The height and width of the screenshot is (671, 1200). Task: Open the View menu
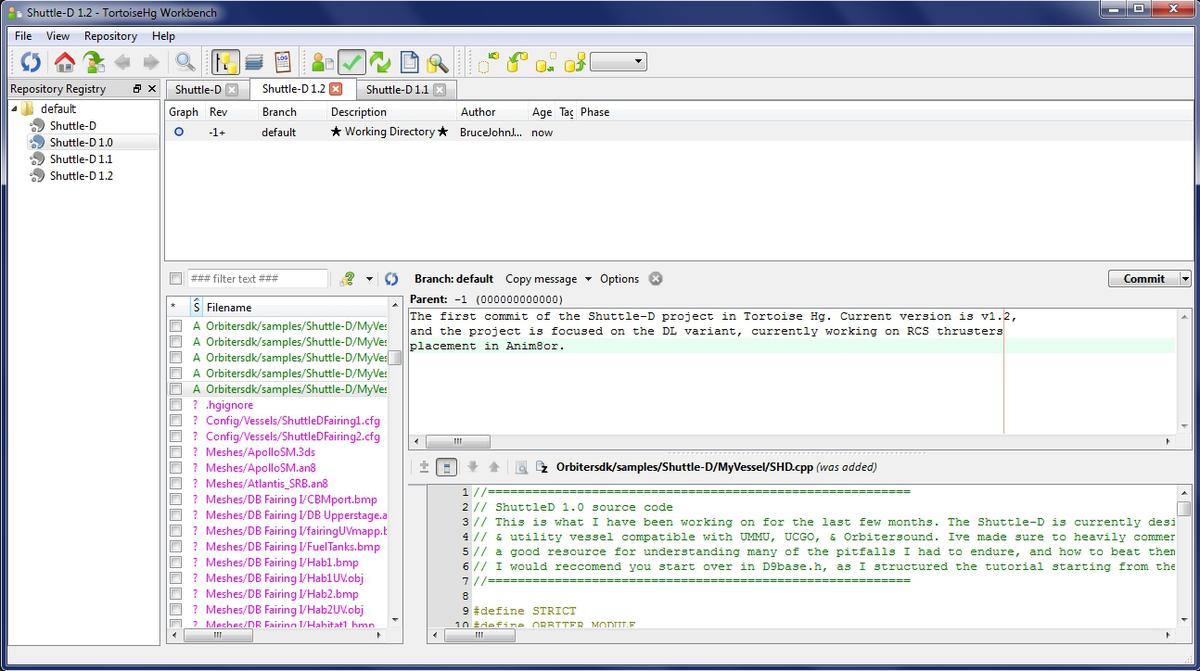pos(58,36)
